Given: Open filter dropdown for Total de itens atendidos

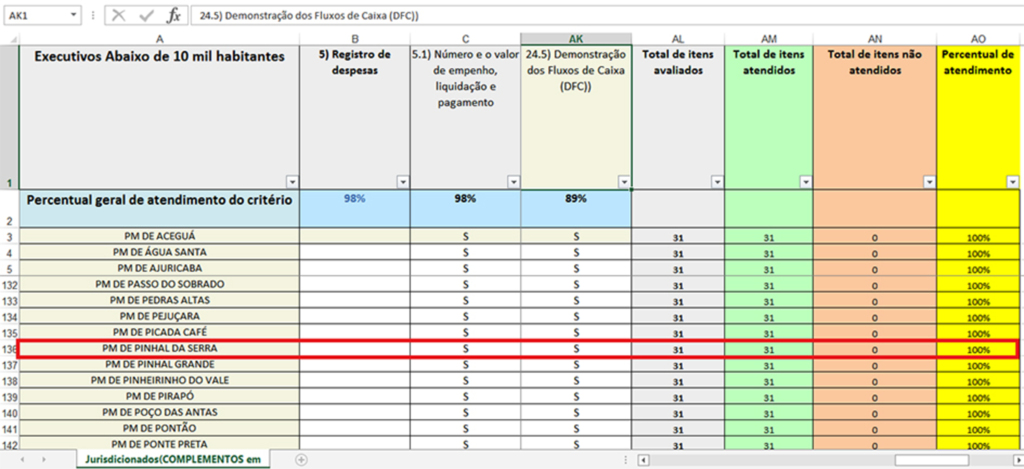Looking at the screenshot, I should click(x=806, y=182).
